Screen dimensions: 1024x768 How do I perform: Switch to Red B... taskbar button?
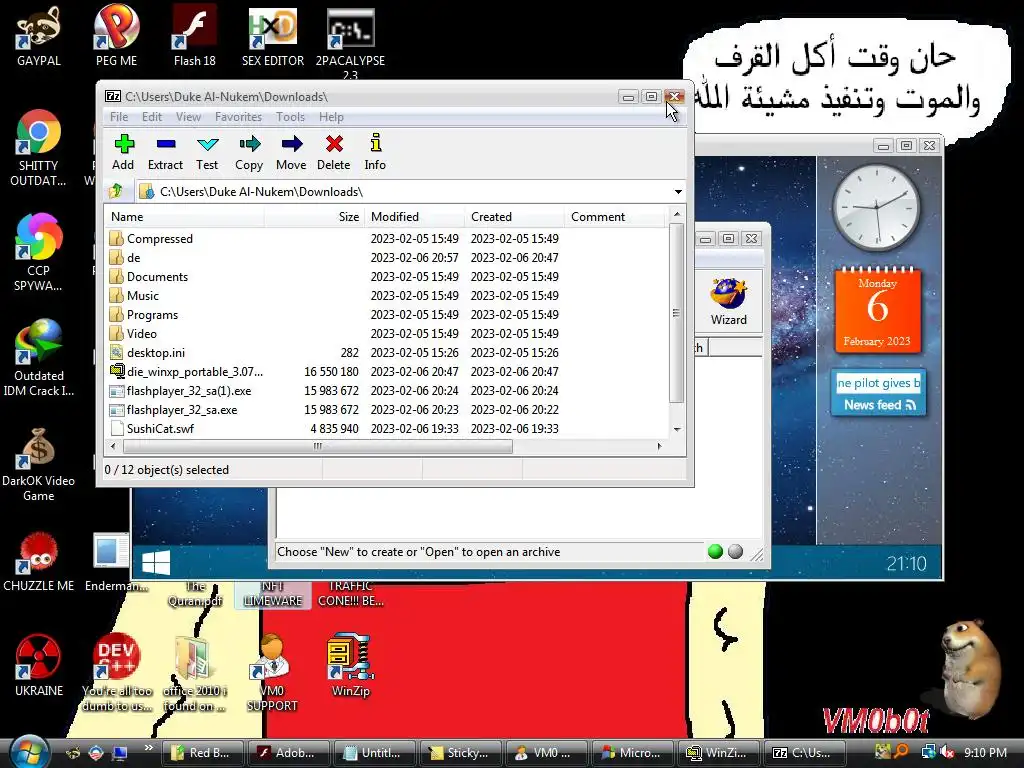(202, 753)
